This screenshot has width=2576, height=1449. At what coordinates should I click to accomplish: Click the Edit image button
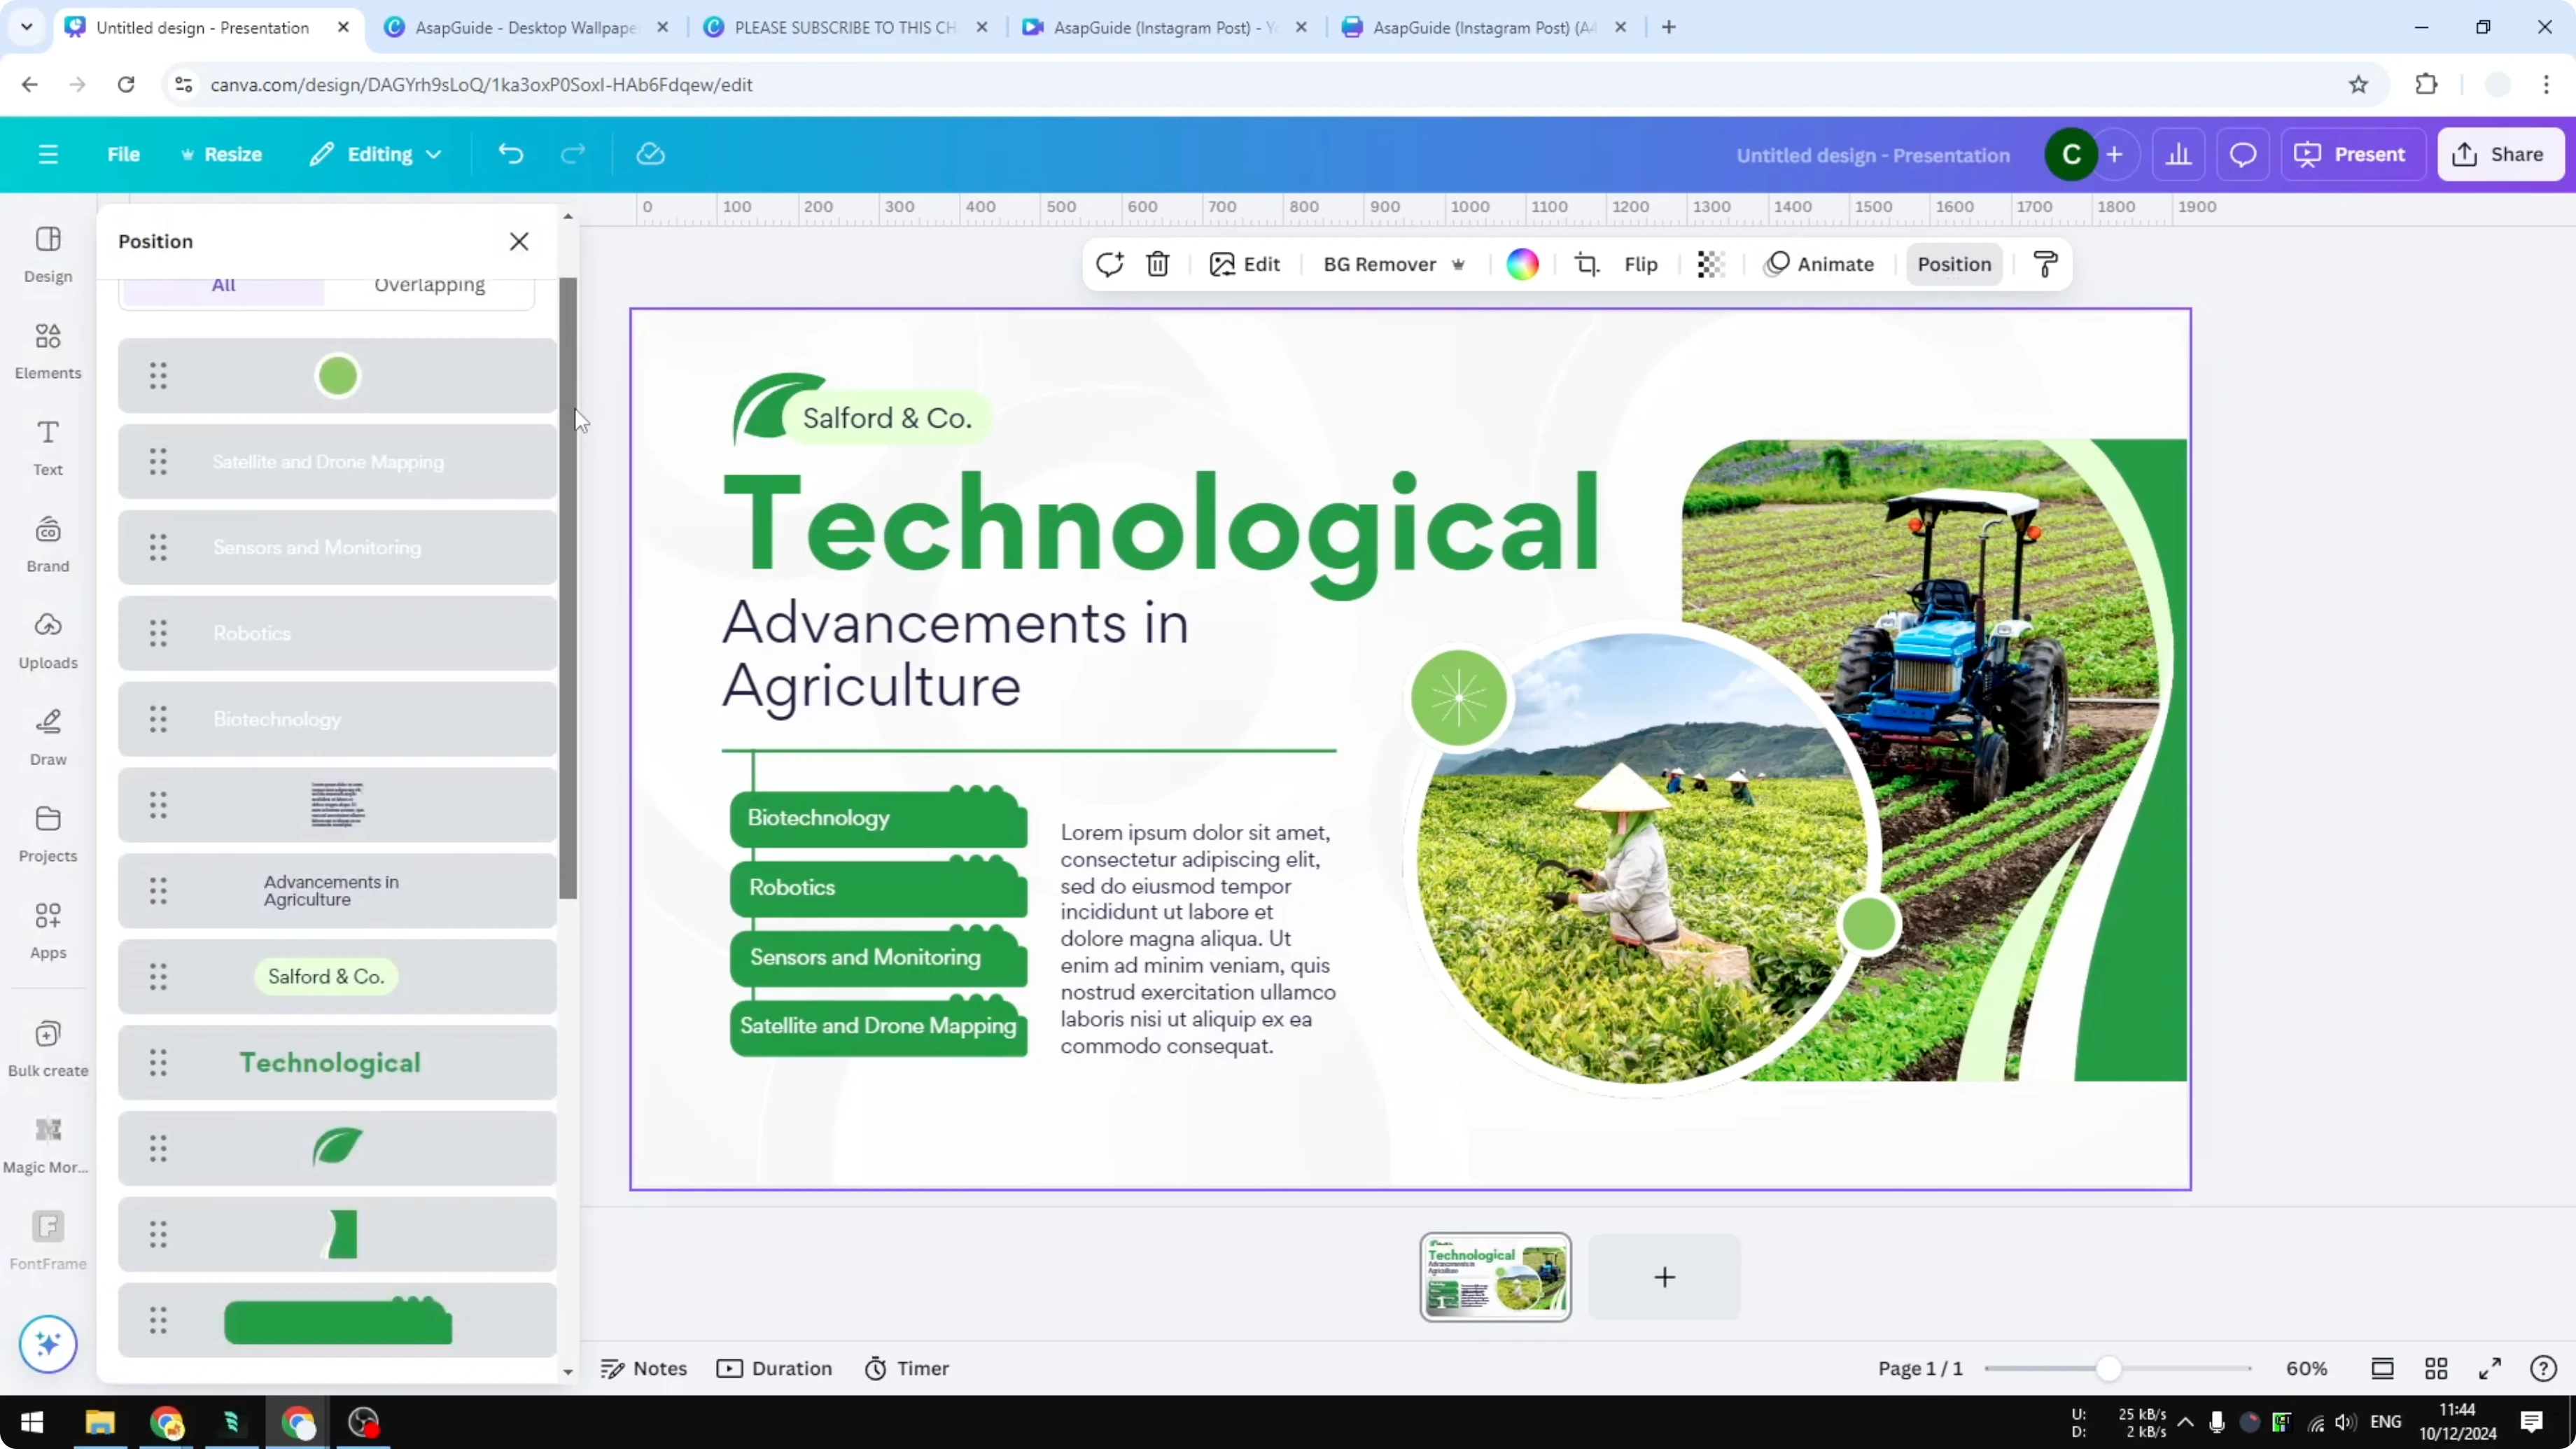click(x=1244, y=264)
